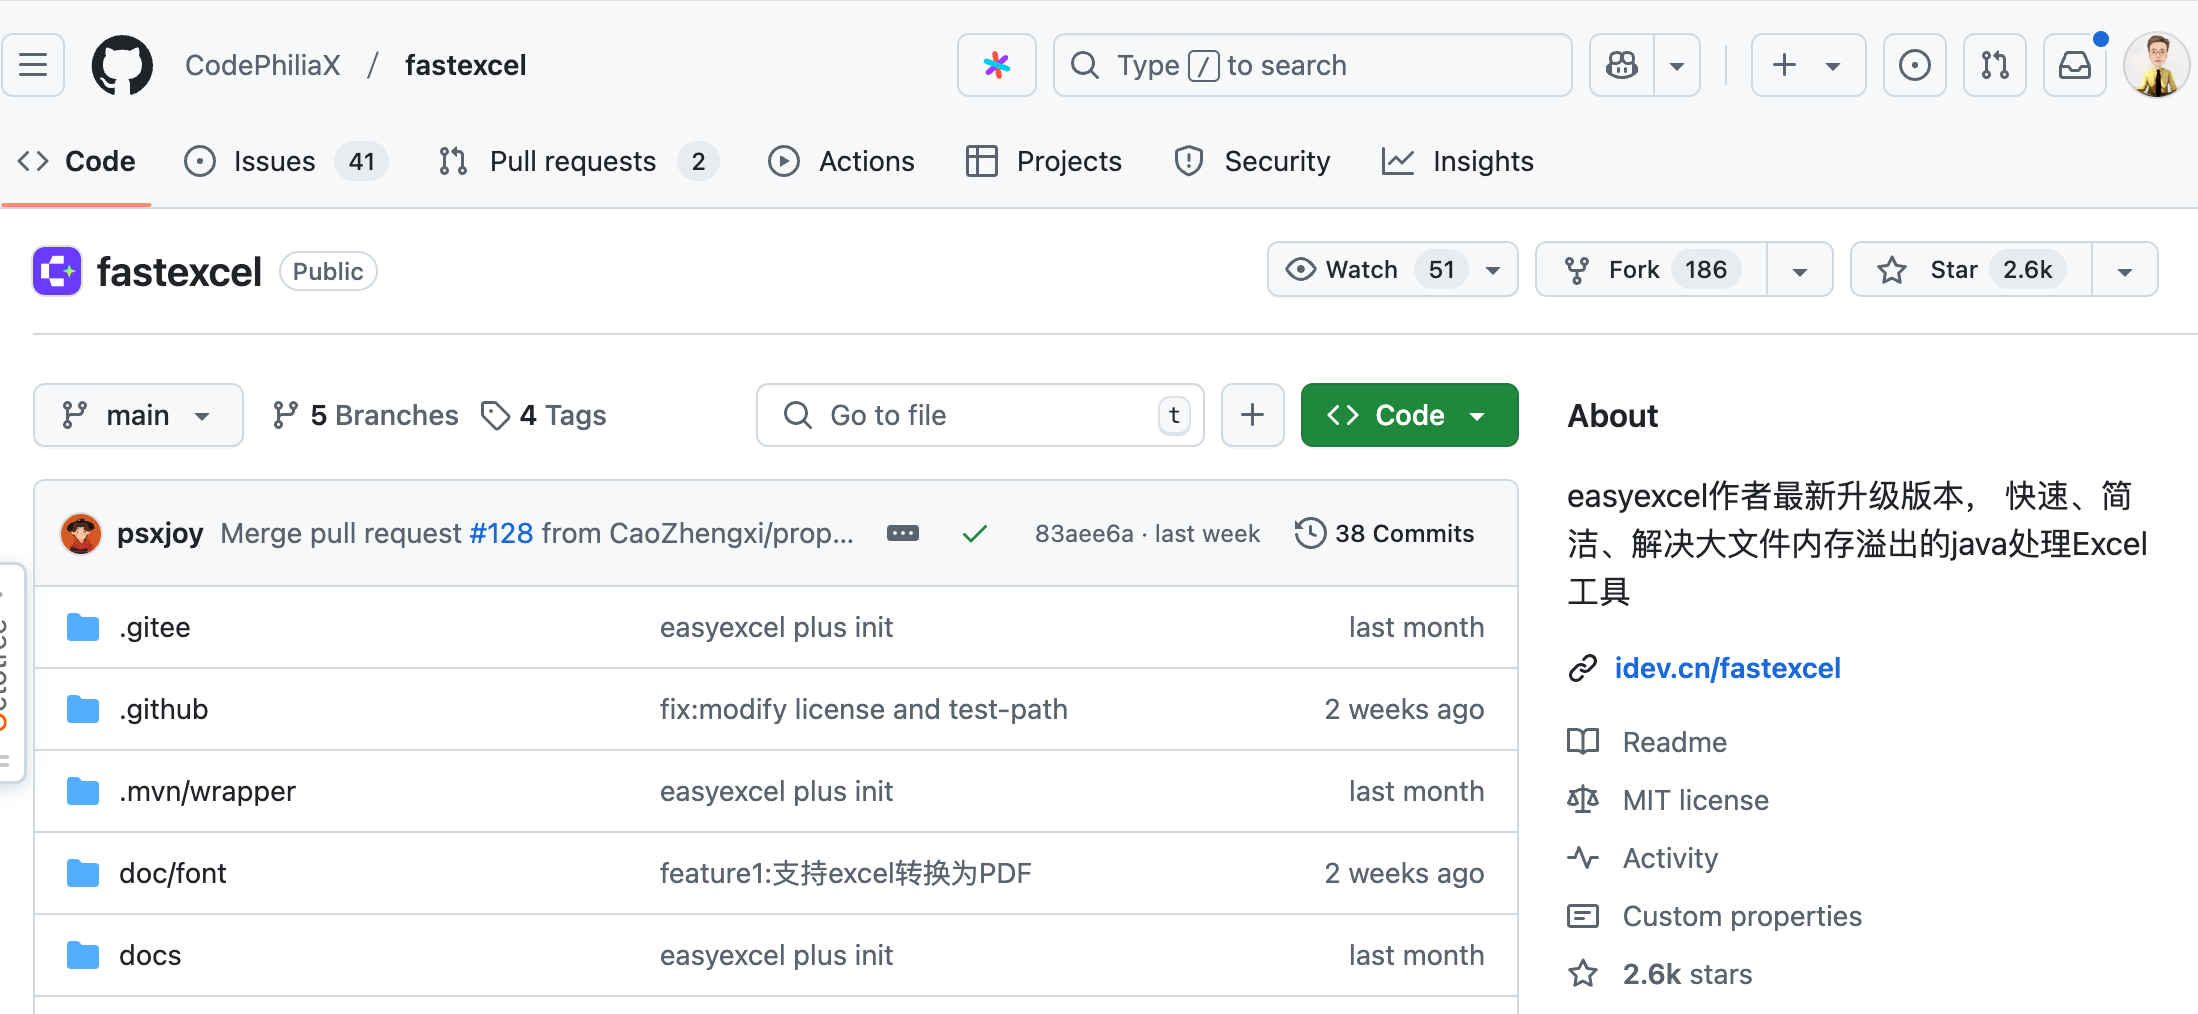Click the Insights graph icon
Viewport: 2198px width, 1014px height.
1397,161
